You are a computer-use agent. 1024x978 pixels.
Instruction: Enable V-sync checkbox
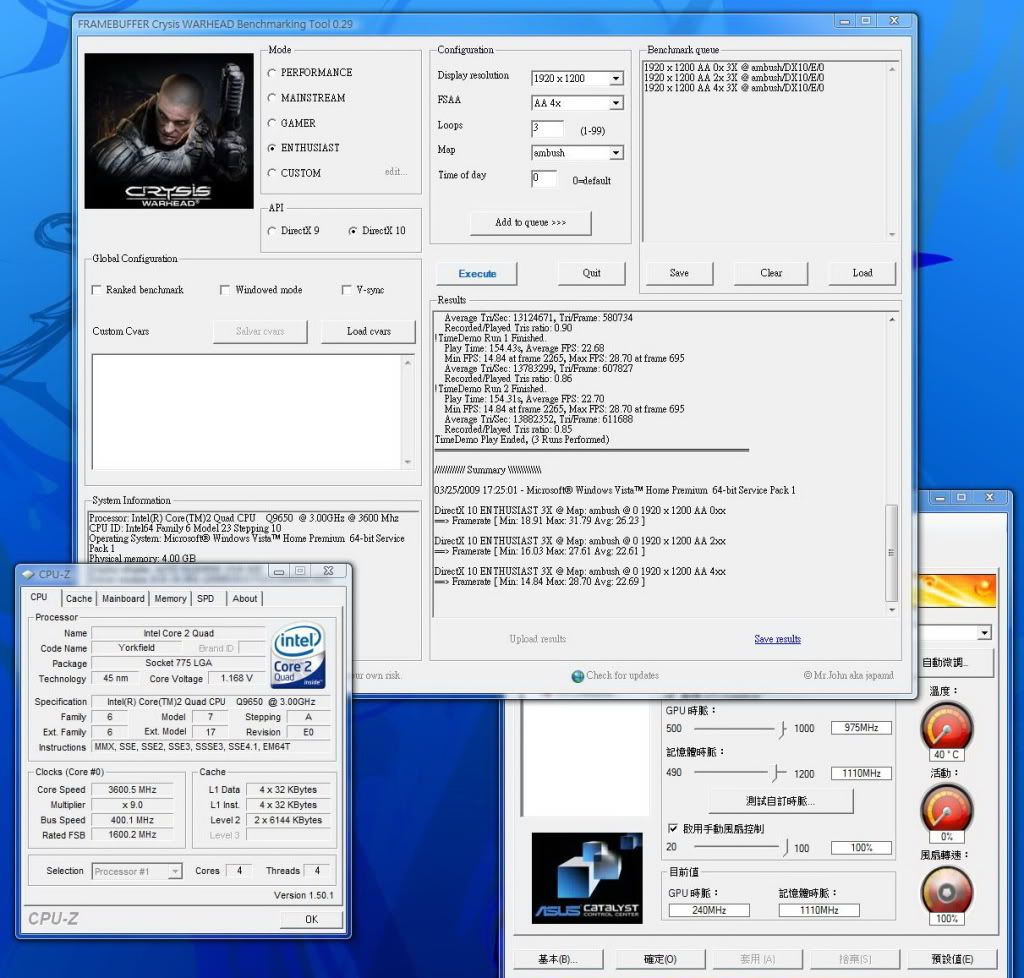point(346,290)
